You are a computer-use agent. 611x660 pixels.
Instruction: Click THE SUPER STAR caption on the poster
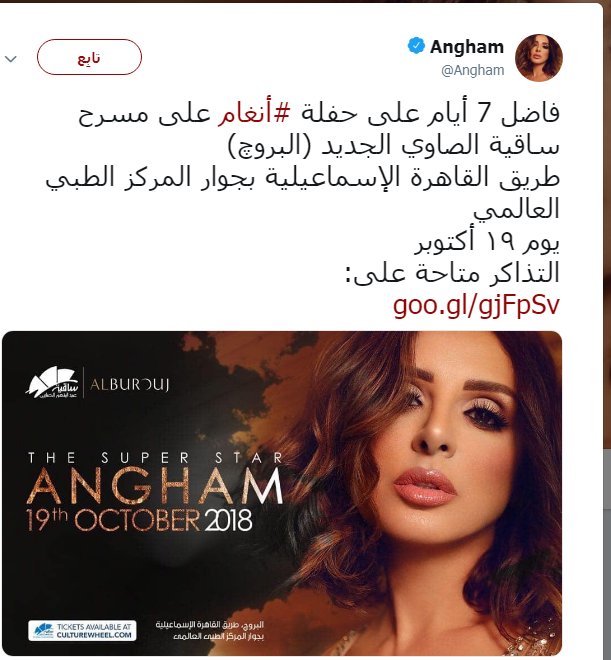pos(155,458)
